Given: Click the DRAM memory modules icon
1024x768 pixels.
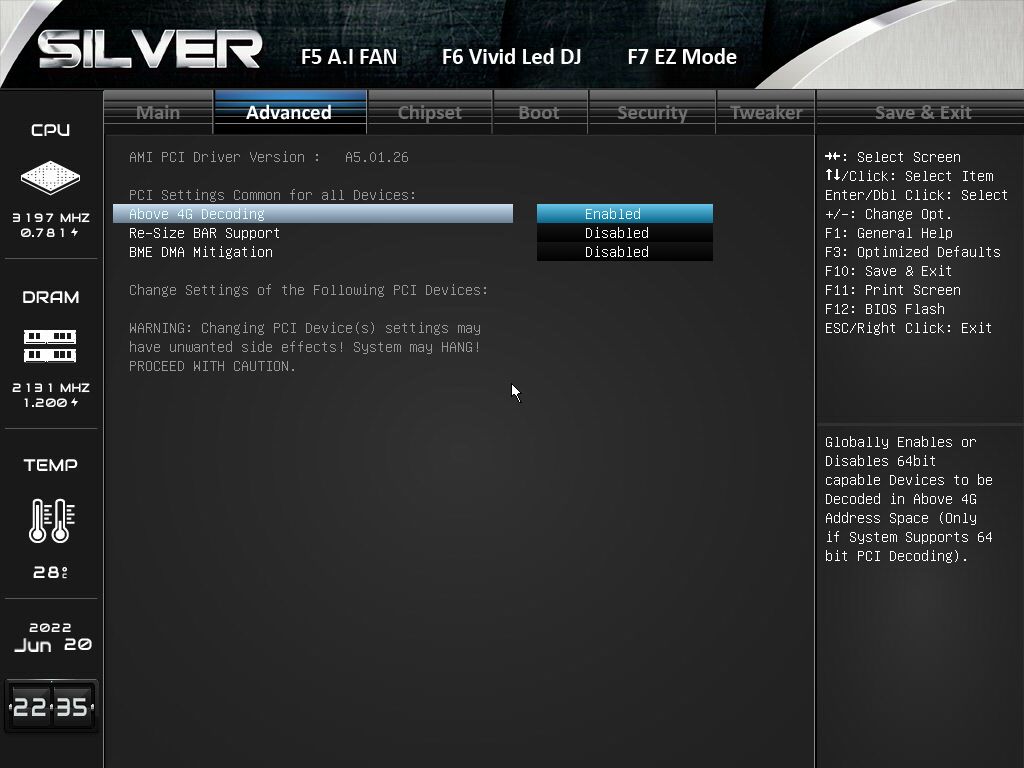Looking at the screenshot, I should pos(50,345).
